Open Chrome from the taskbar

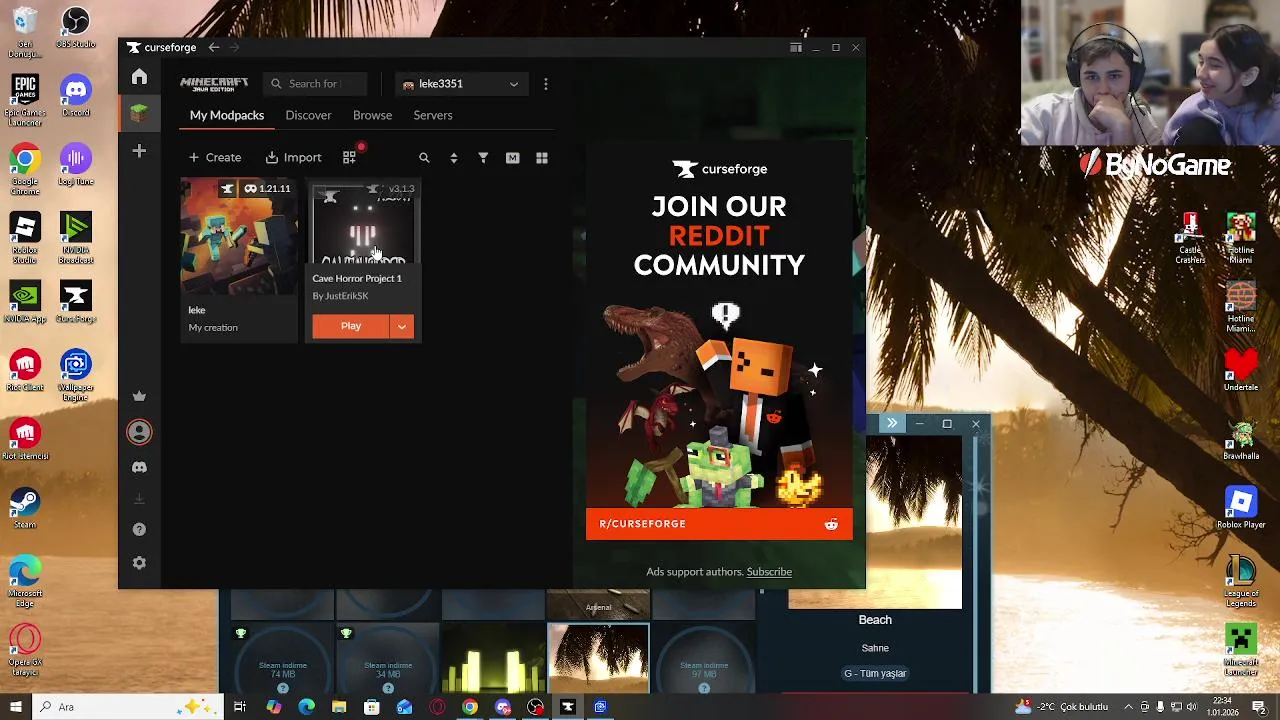point(470,707)
